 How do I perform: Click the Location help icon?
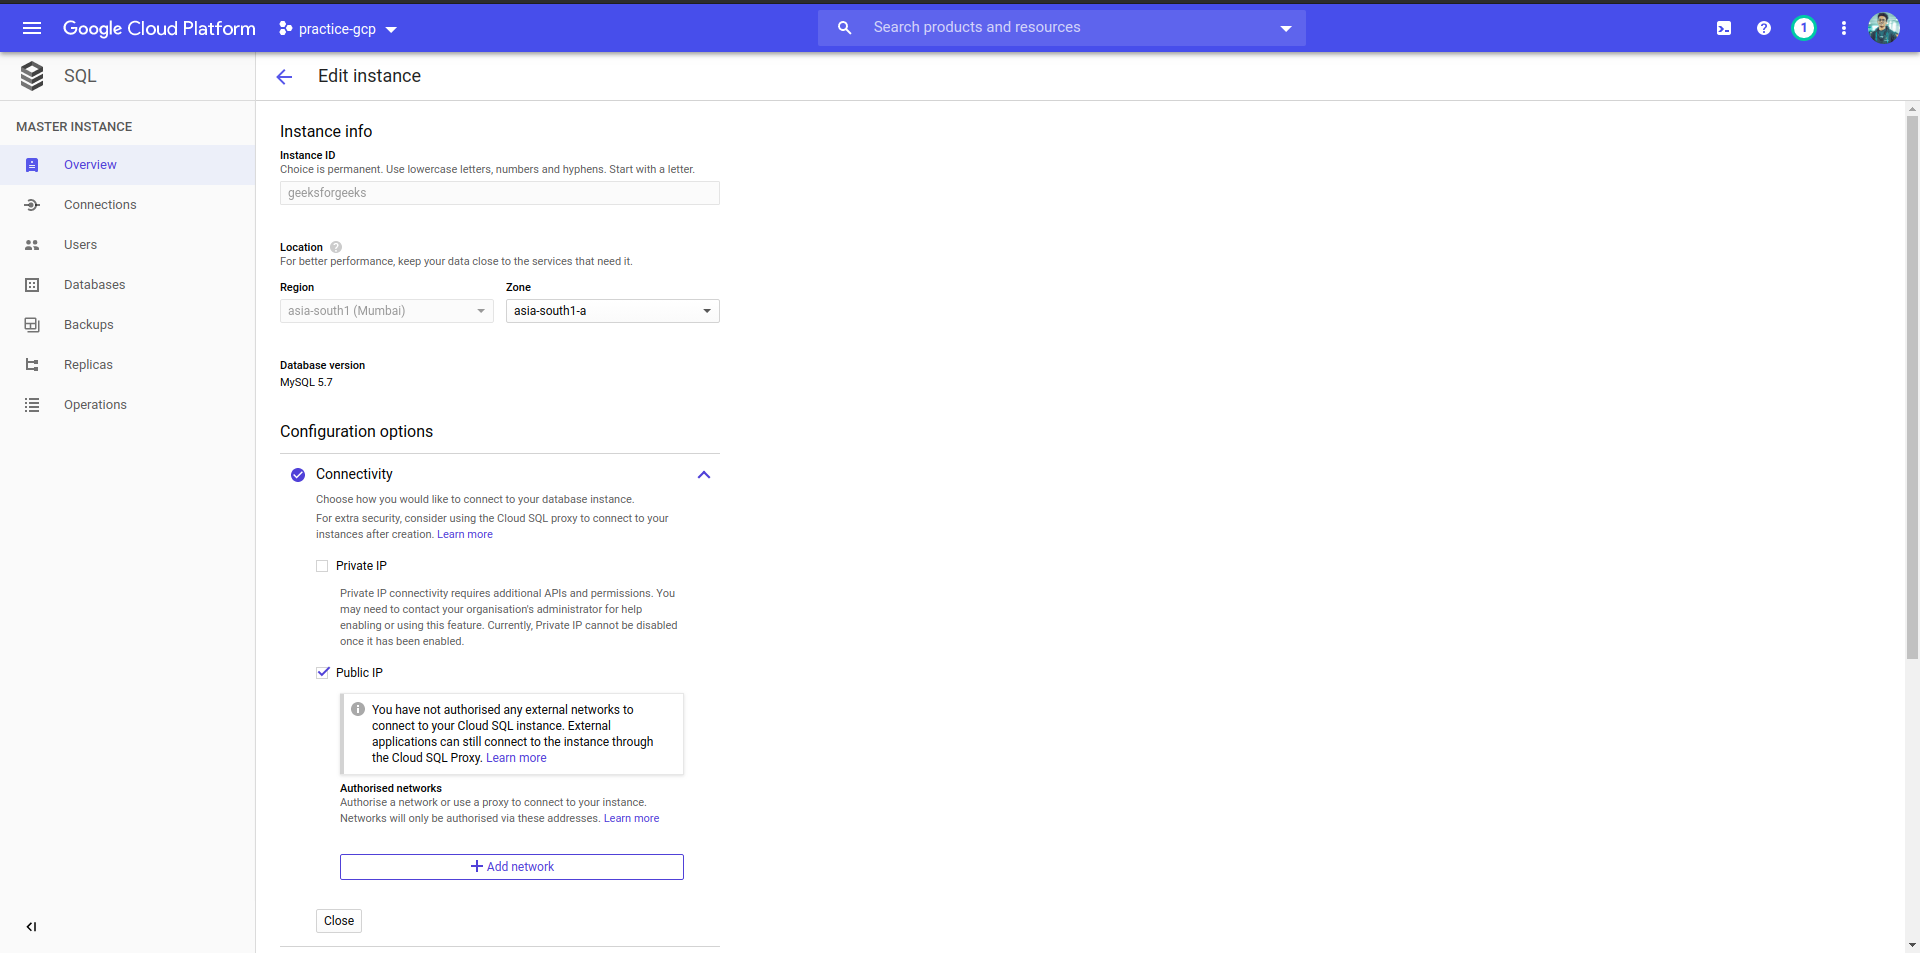tap(336, 247)
